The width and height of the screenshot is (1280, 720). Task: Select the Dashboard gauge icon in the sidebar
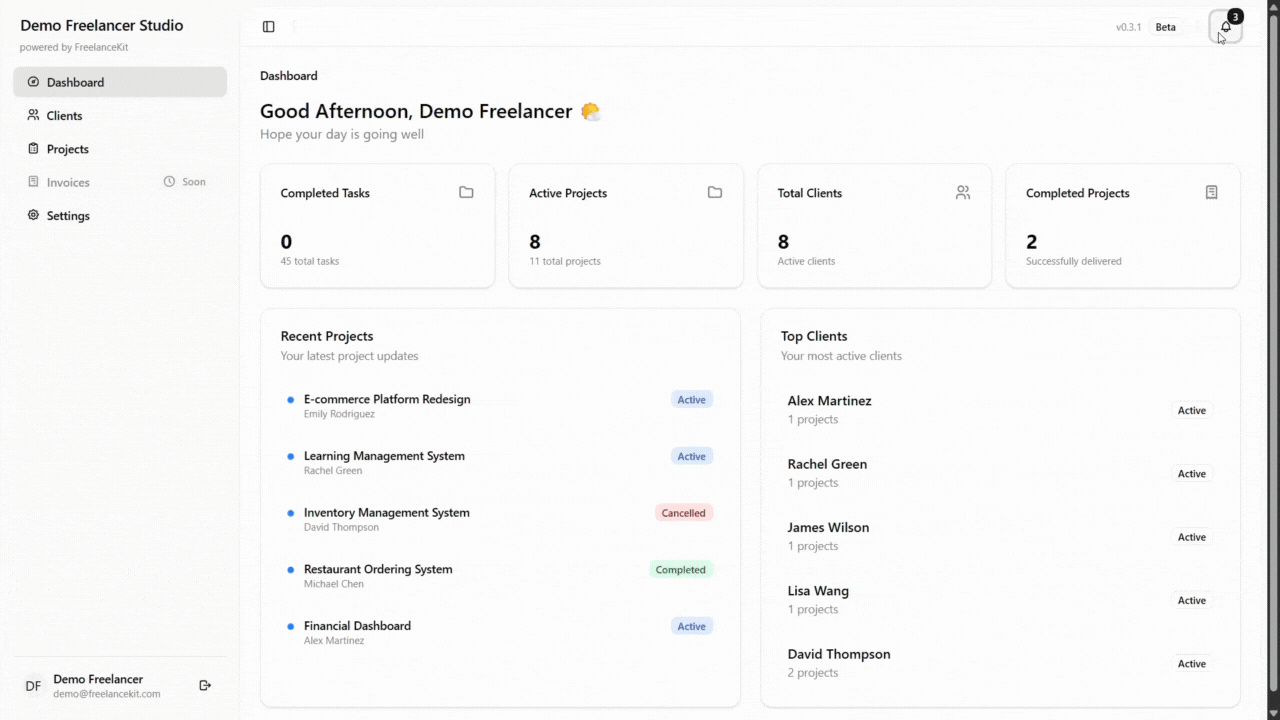coord(33,82)
